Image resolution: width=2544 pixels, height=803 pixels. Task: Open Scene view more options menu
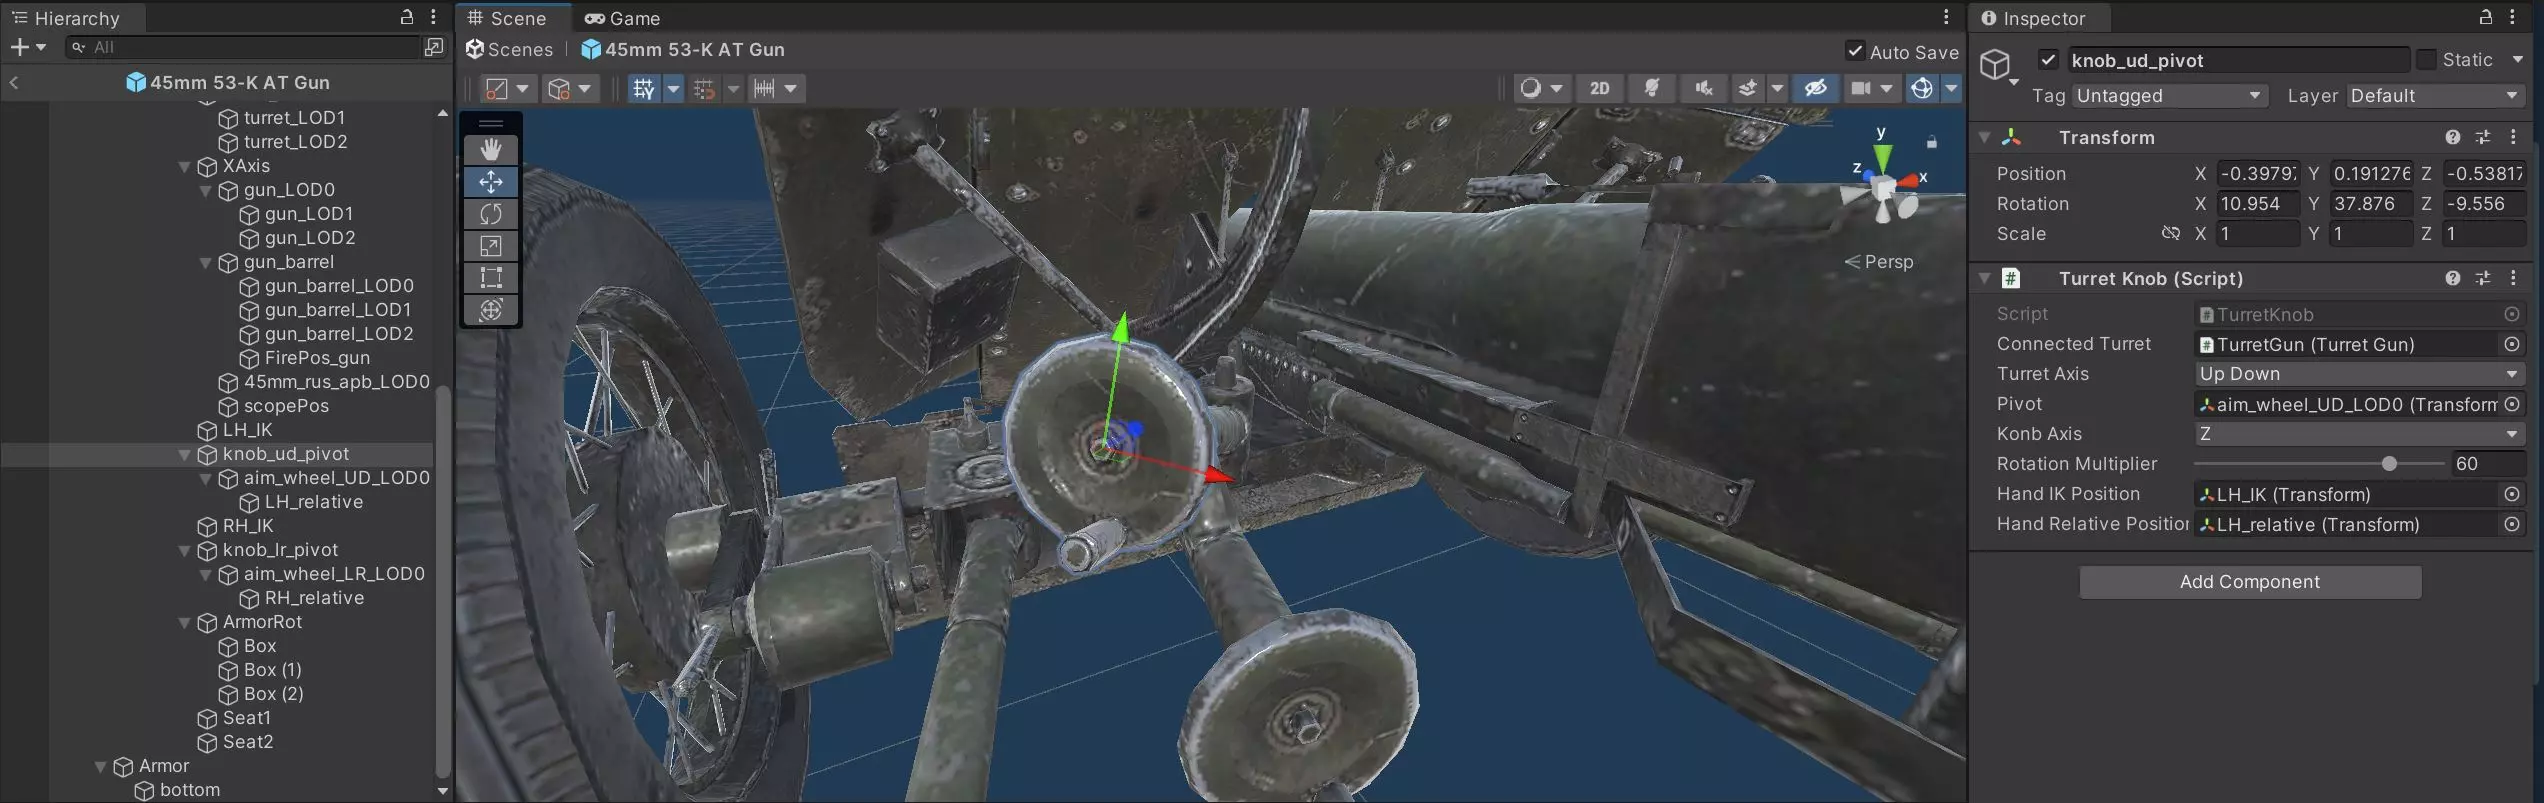point(1946,17)
